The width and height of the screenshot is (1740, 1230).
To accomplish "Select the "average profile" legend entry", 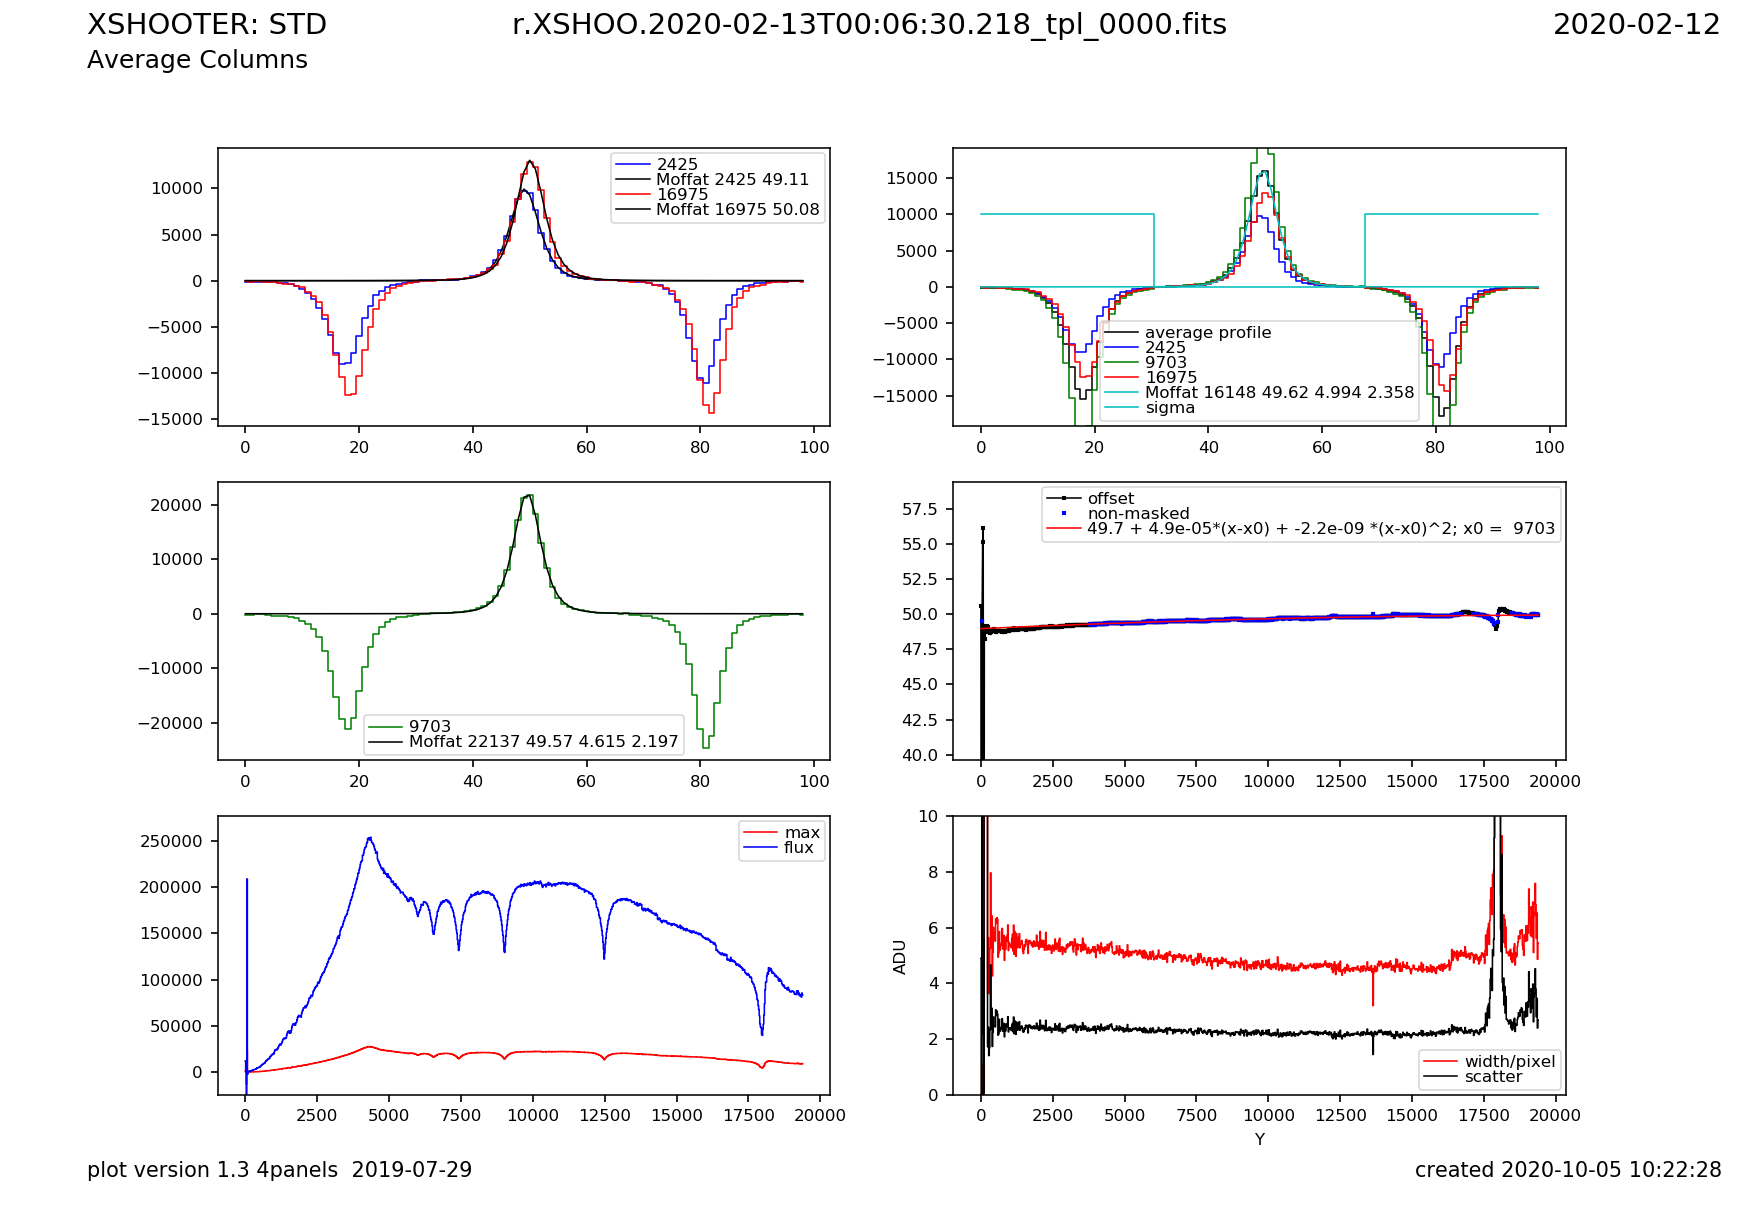I will tap(1207, 333).
